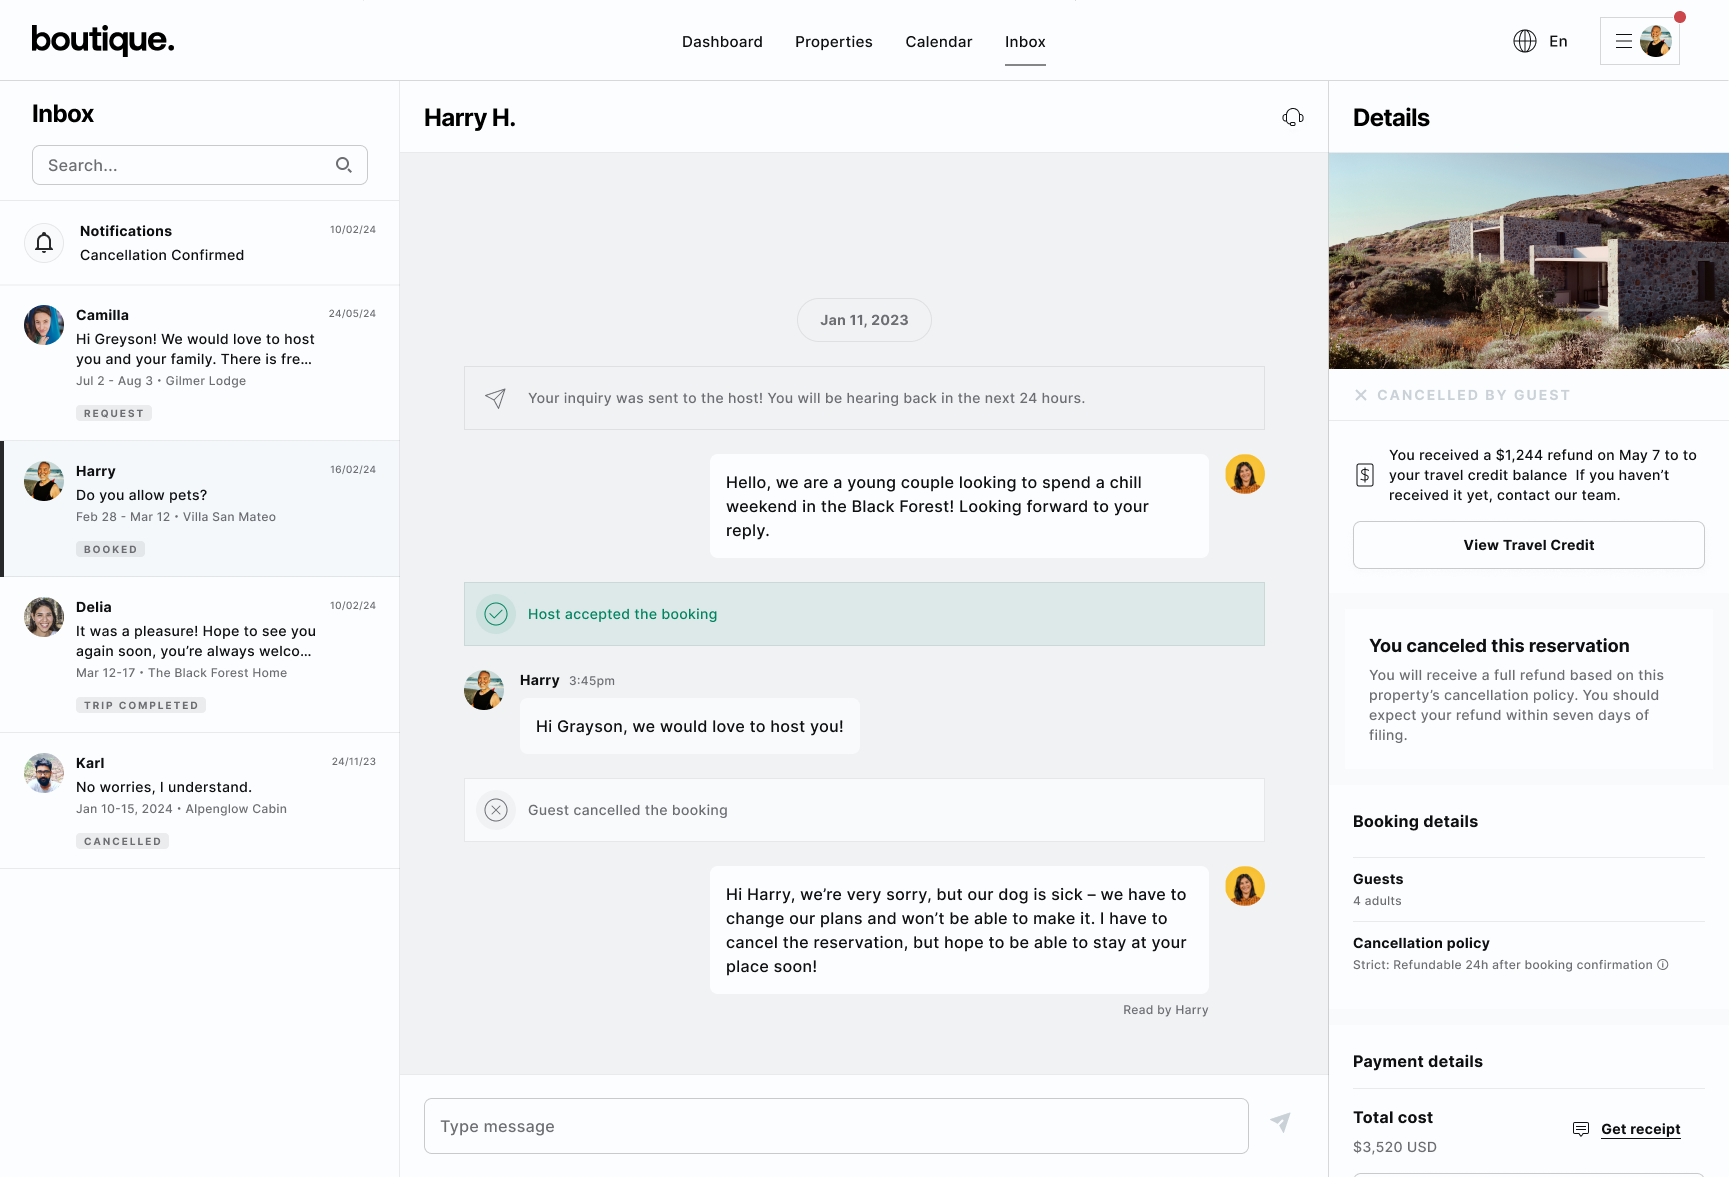1729x1177 pixels.
Task: Focus the Type message field
Action: (836, 1126)
